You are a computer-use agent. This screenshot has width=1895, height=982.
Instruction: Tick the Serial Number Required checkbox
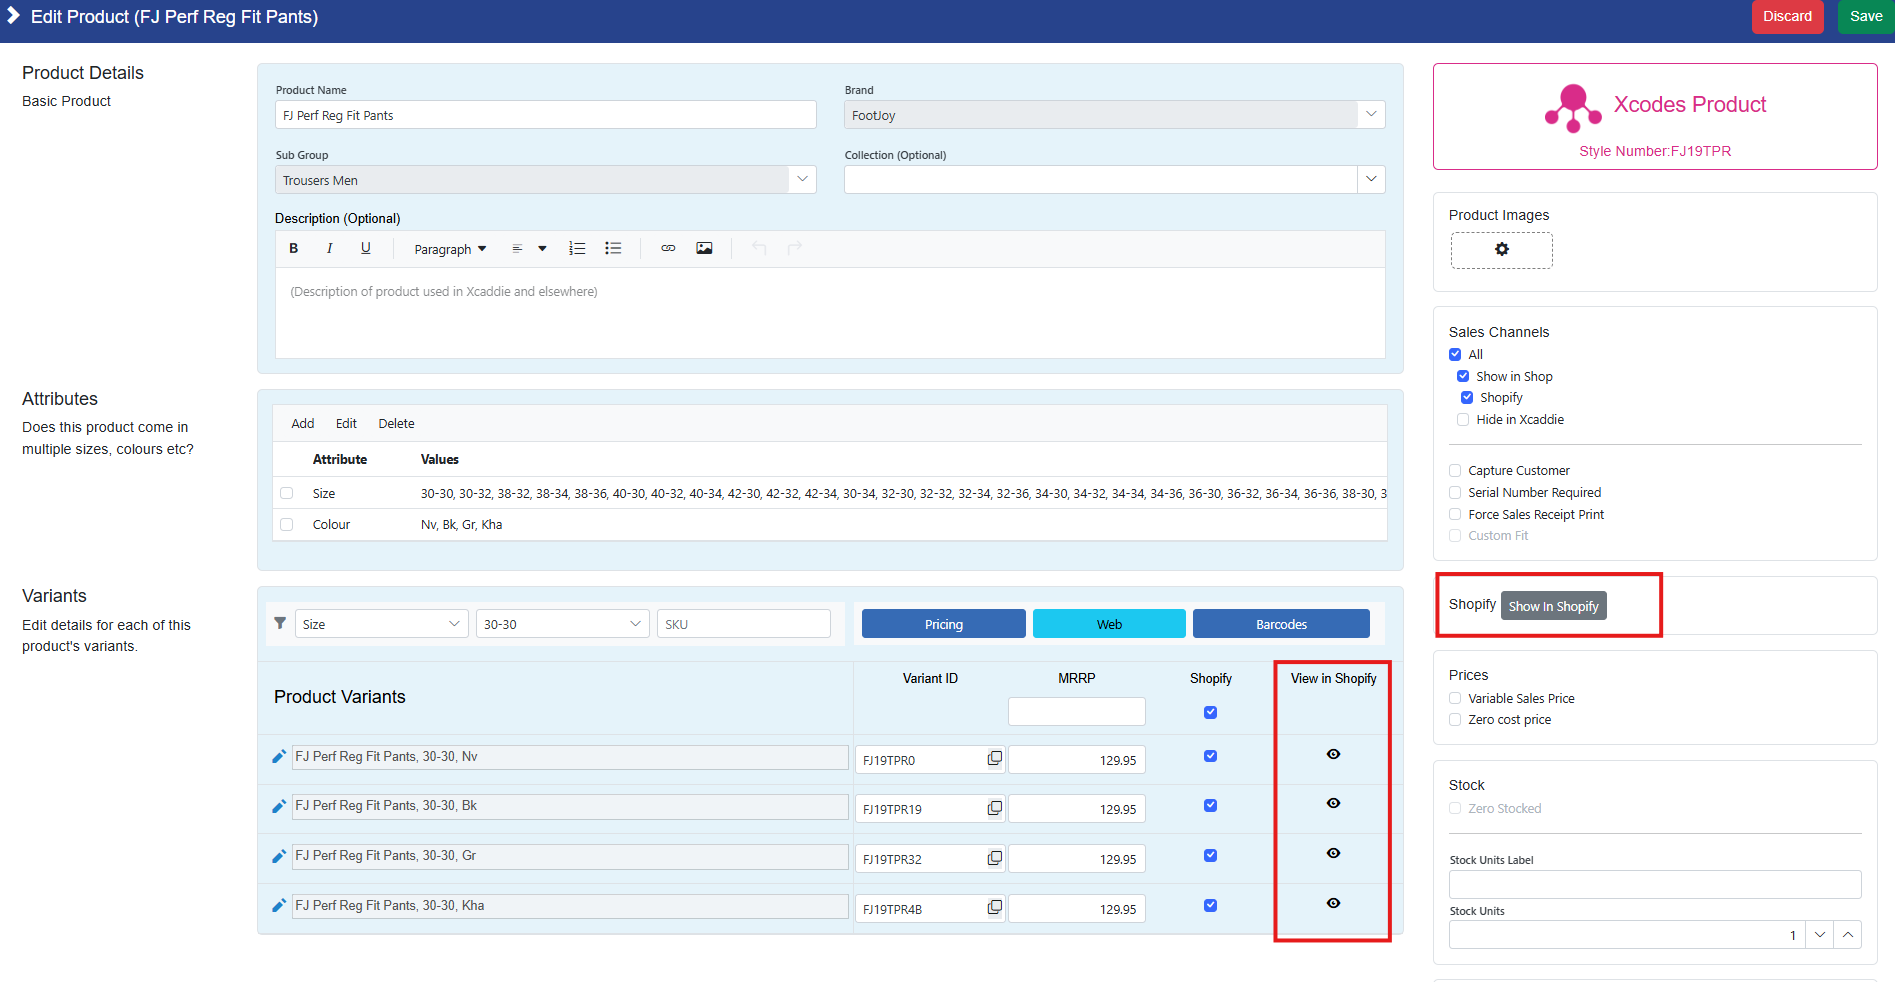pos(1455,493)
